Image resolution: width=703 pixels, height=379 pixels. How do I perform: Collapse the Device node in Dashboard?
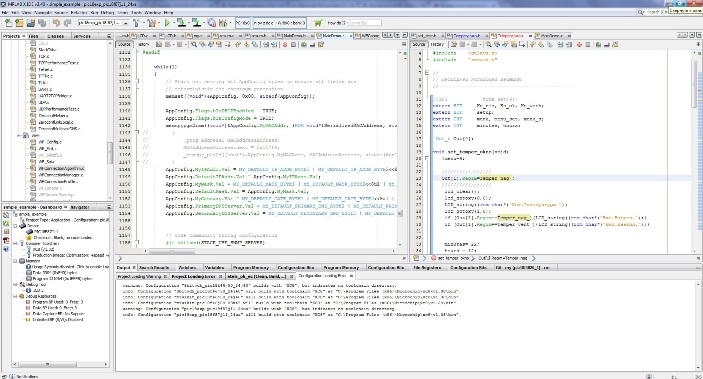tap(15, 226)
